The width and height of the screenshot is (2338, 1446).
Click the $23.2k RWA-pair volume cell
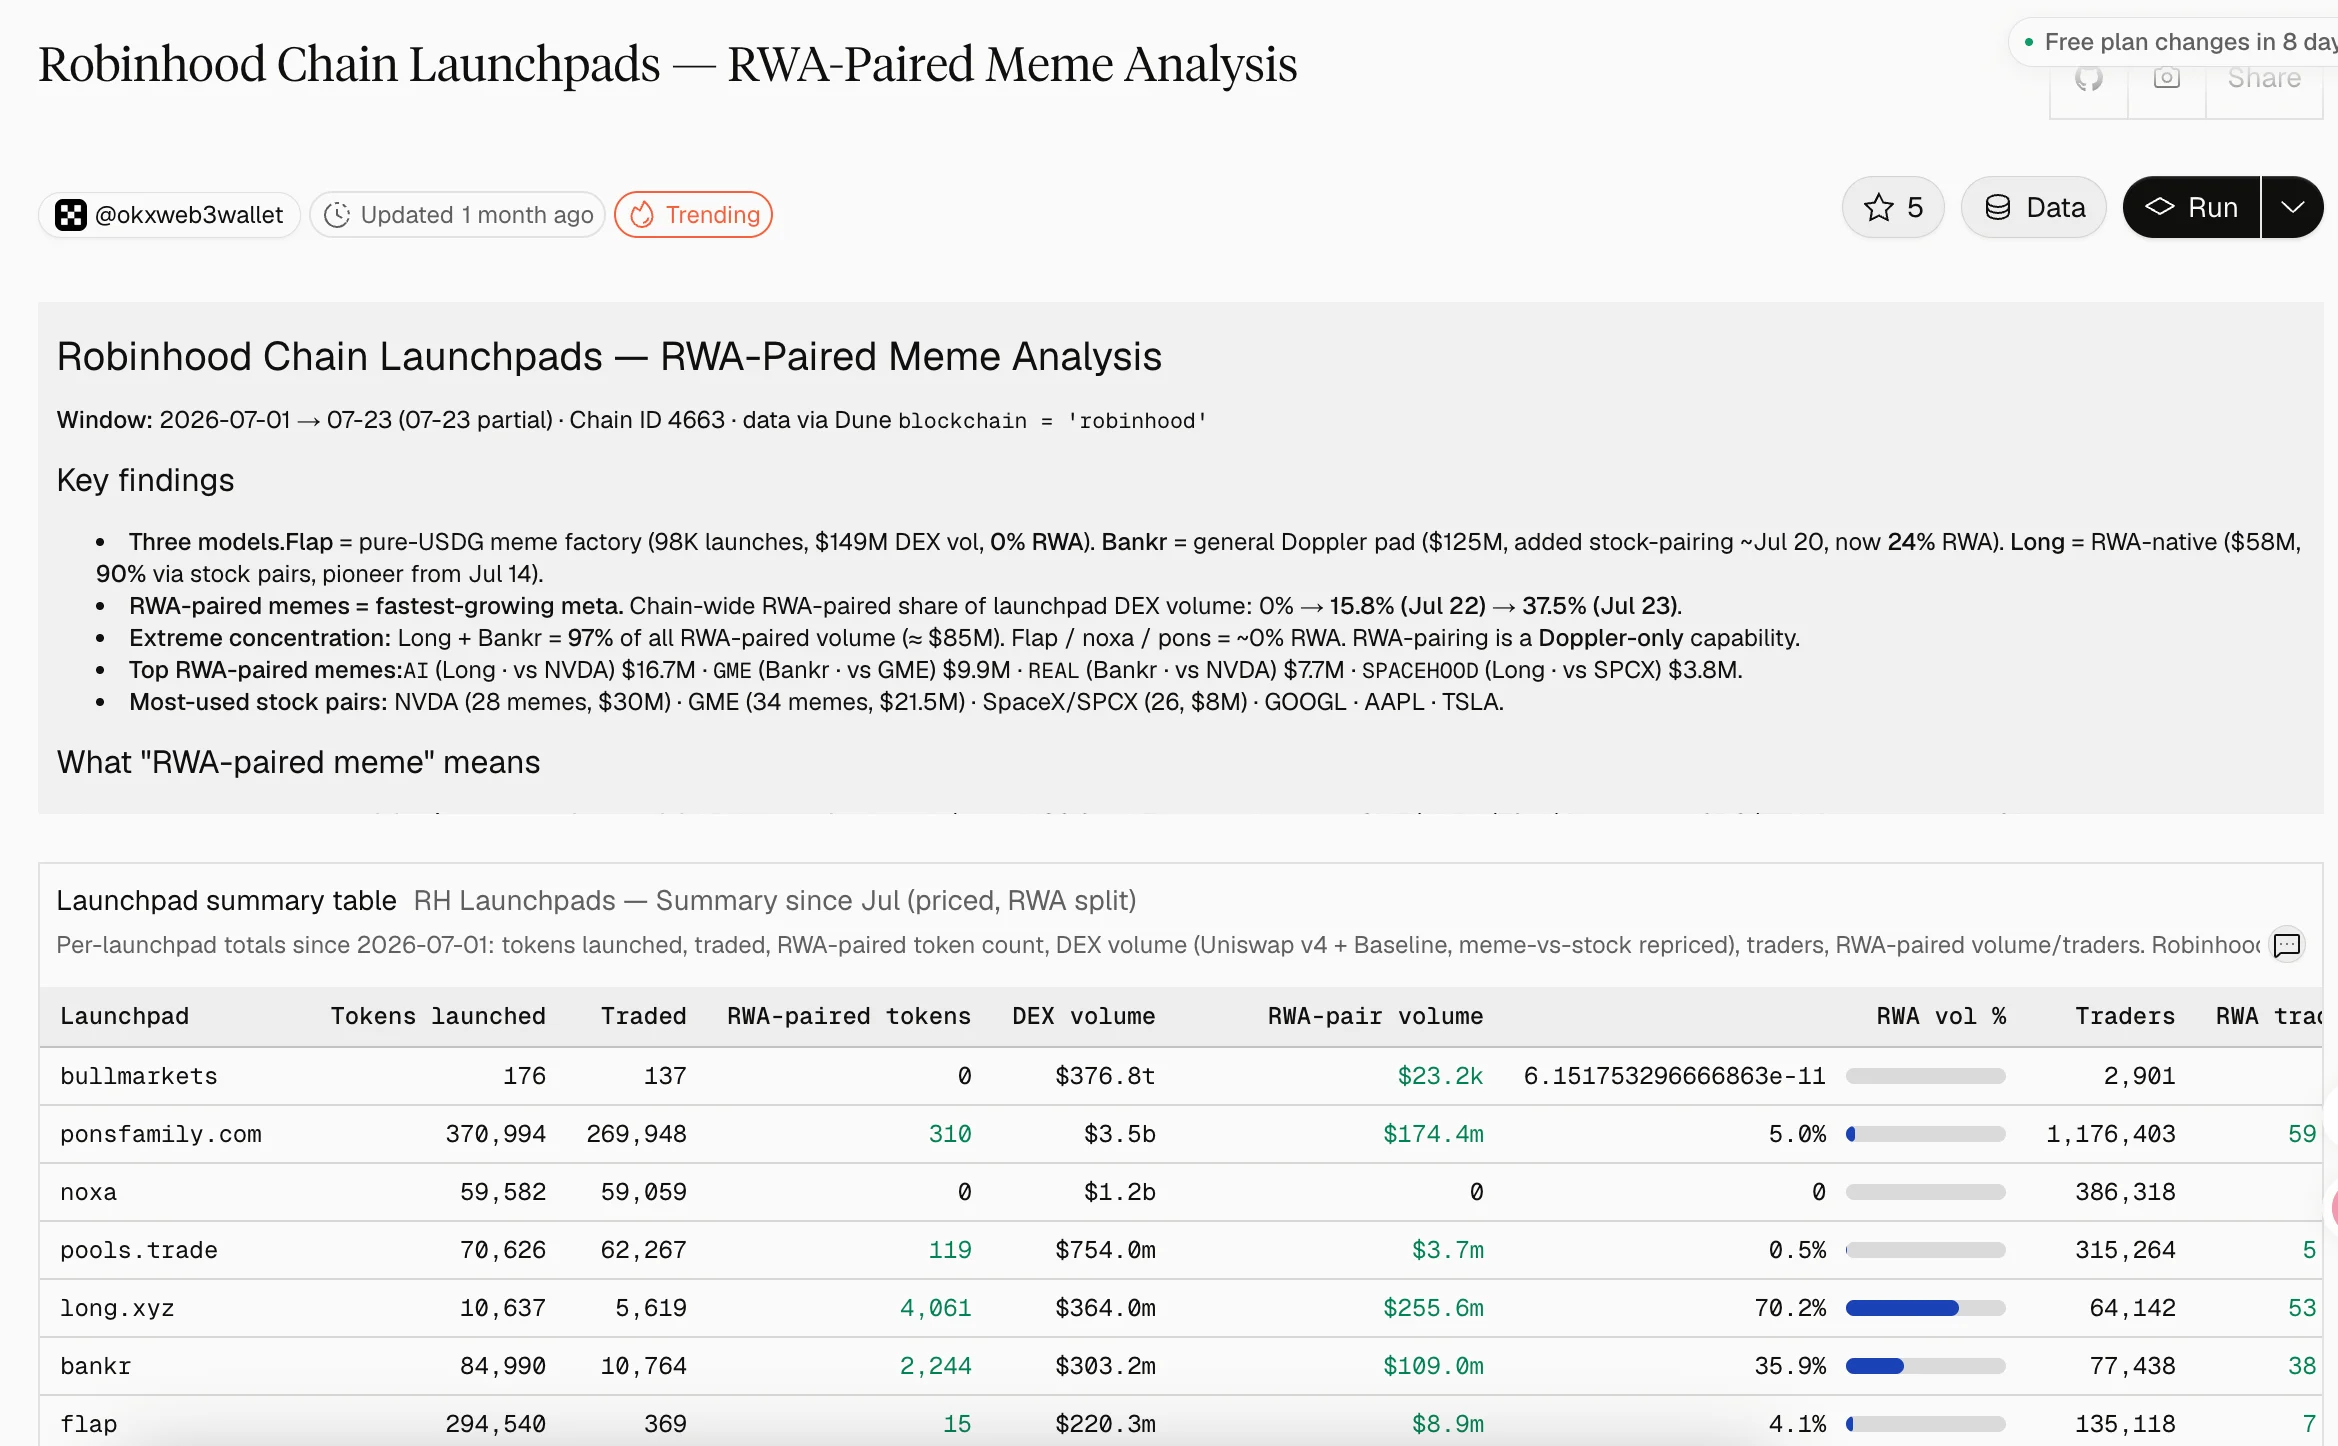[1440, 1076]
